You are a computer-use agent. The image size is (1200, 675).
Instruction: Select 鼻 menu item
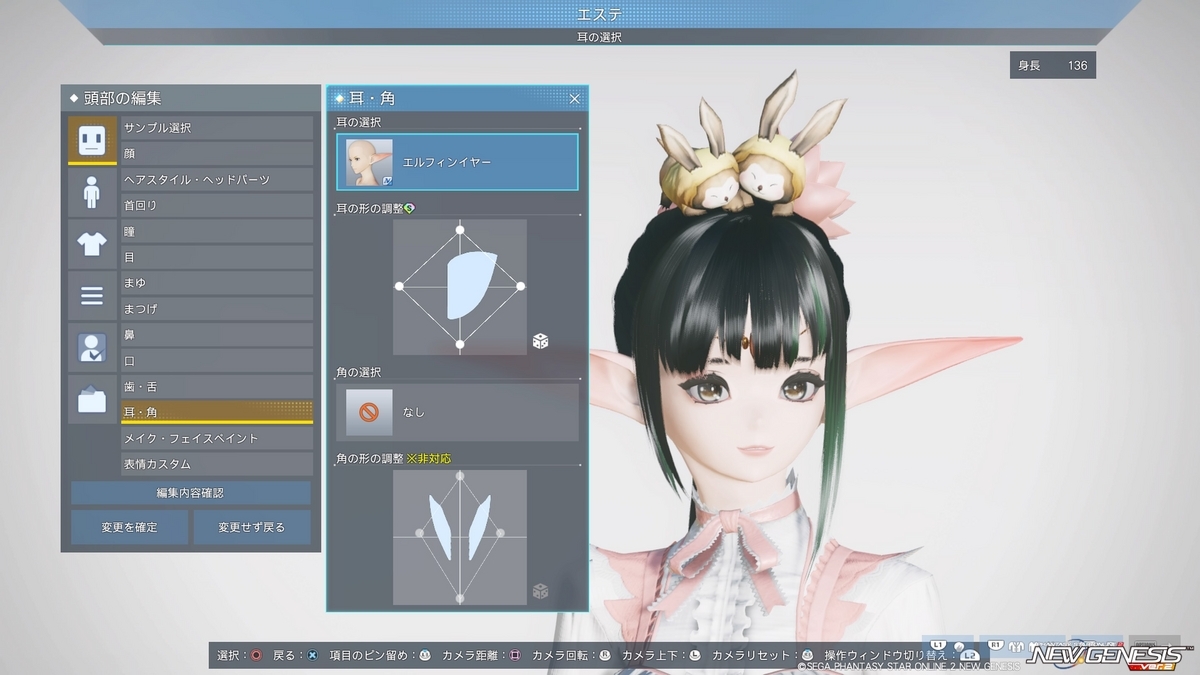217,335
